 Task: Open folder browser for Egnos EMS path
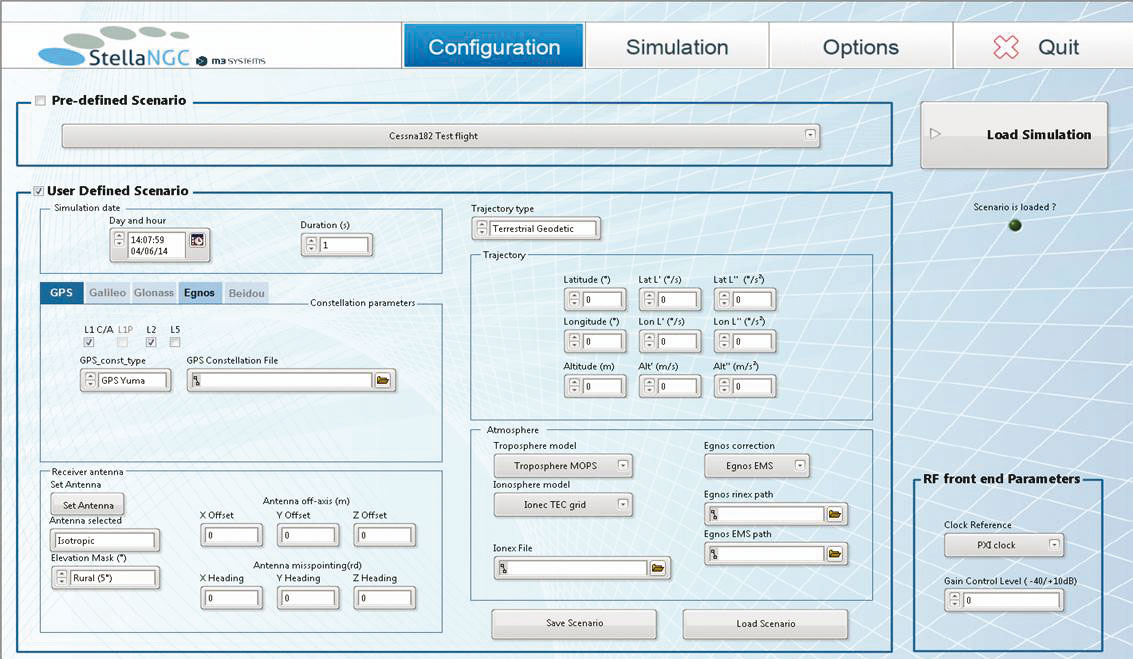tap(835, 554)
